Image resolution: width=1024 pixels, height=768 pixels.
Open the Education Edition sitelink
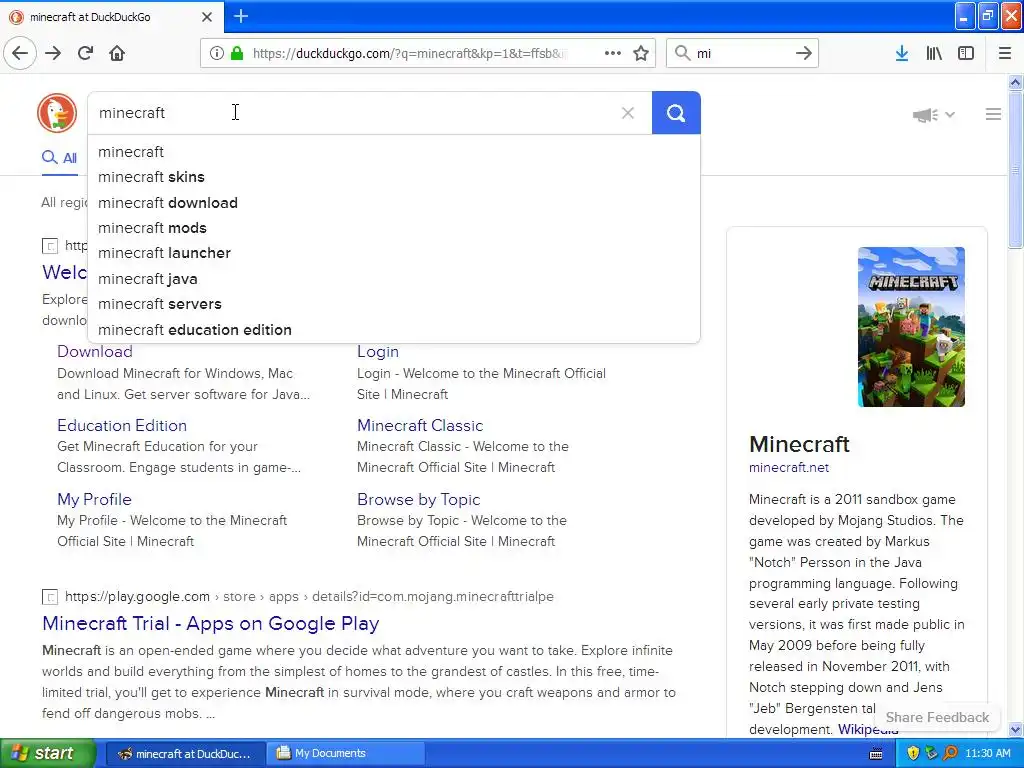(x=122, y=425)
